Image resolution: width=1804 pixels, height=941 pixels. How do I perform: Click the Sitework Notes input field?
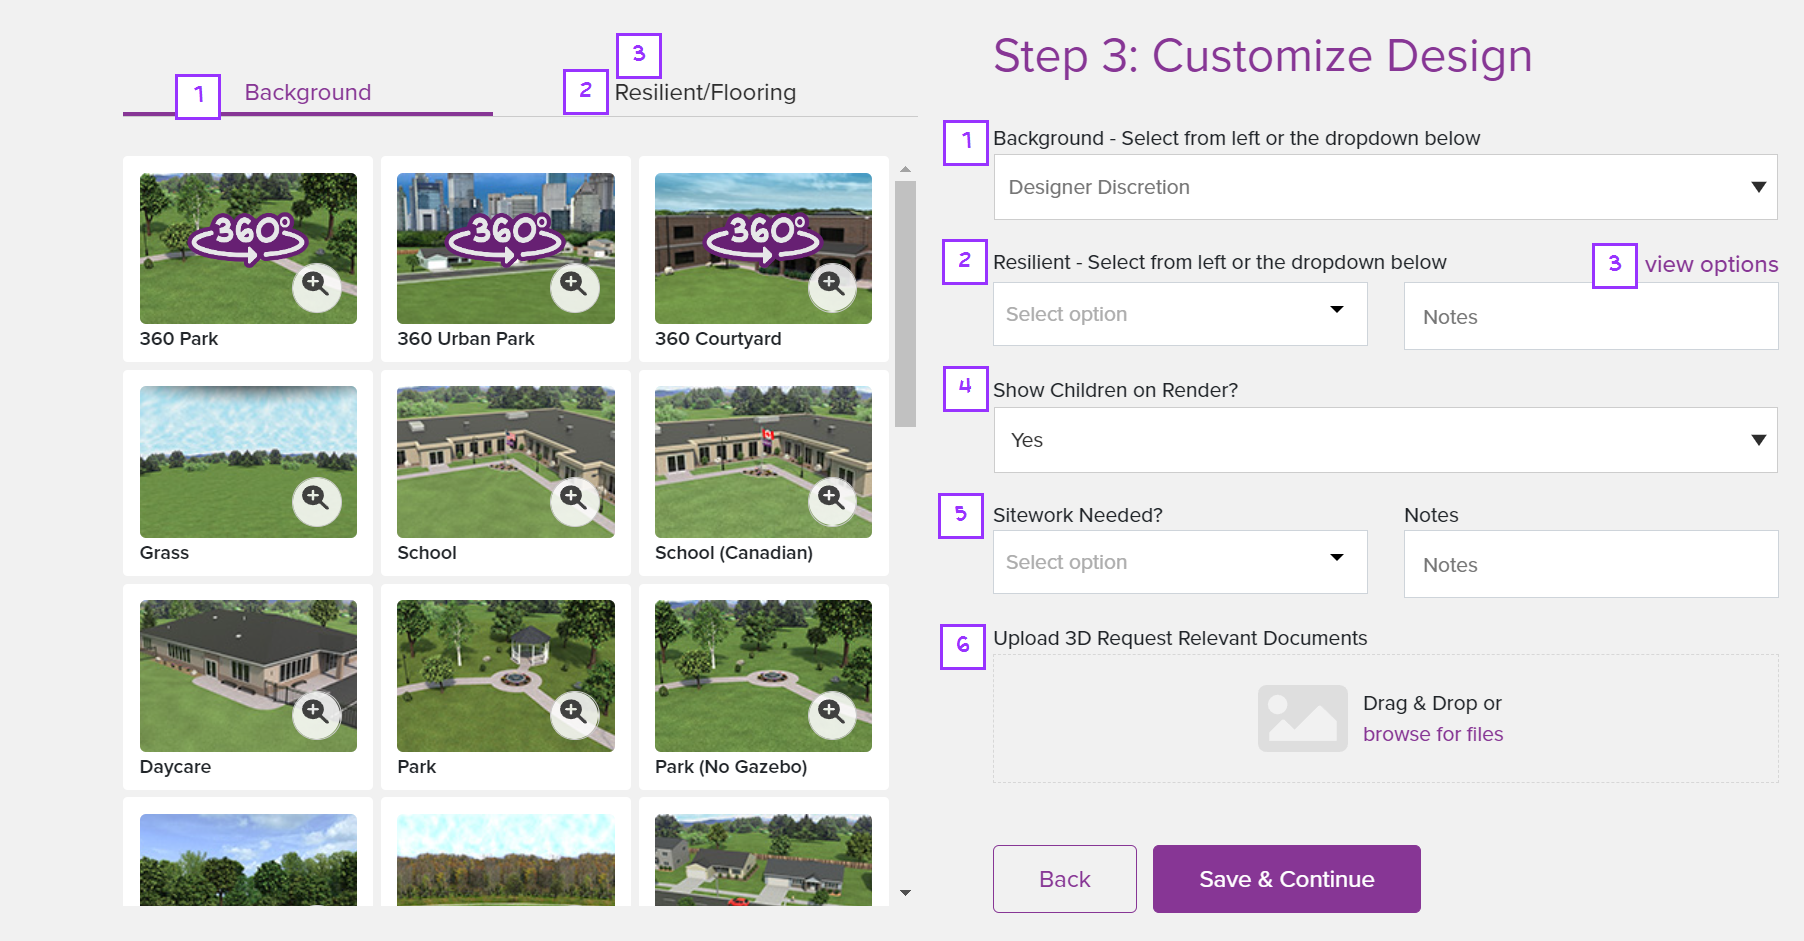[1591, 564]
